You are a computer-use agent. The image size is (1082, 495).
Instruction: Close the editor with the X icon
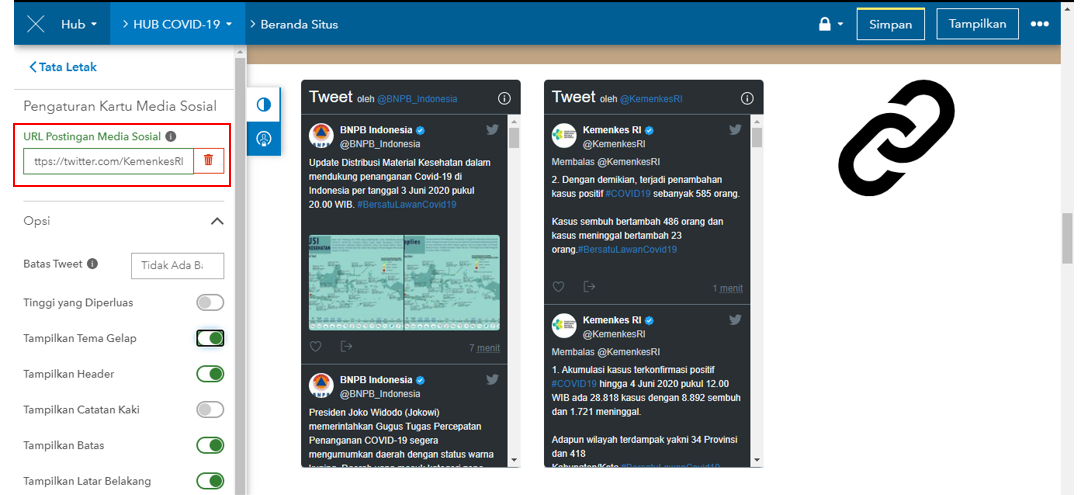pos(35,24)
